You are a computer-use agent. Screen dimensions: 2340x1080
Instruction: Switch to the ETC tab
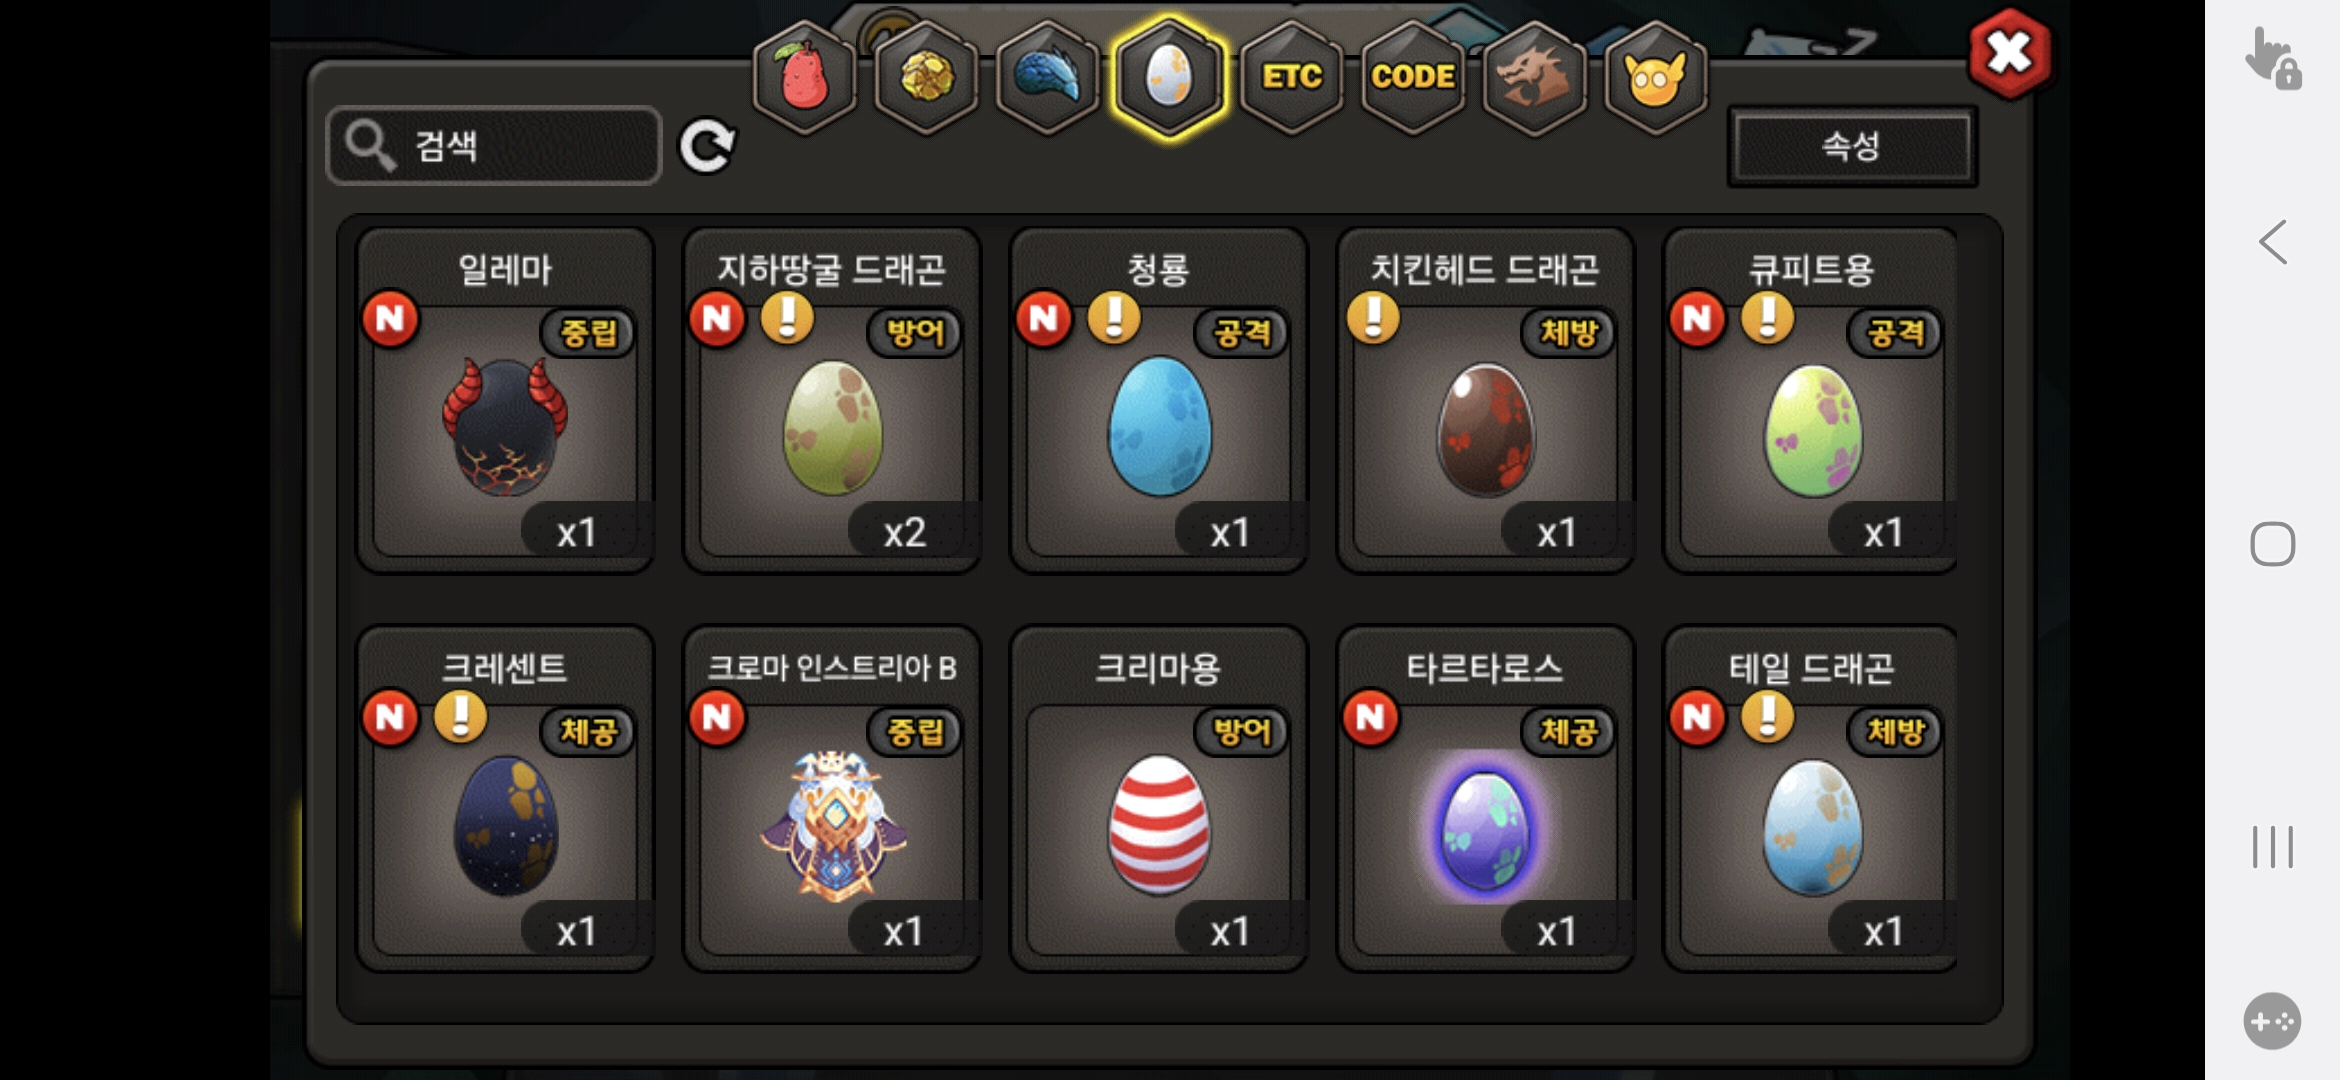click(1291, 78)
